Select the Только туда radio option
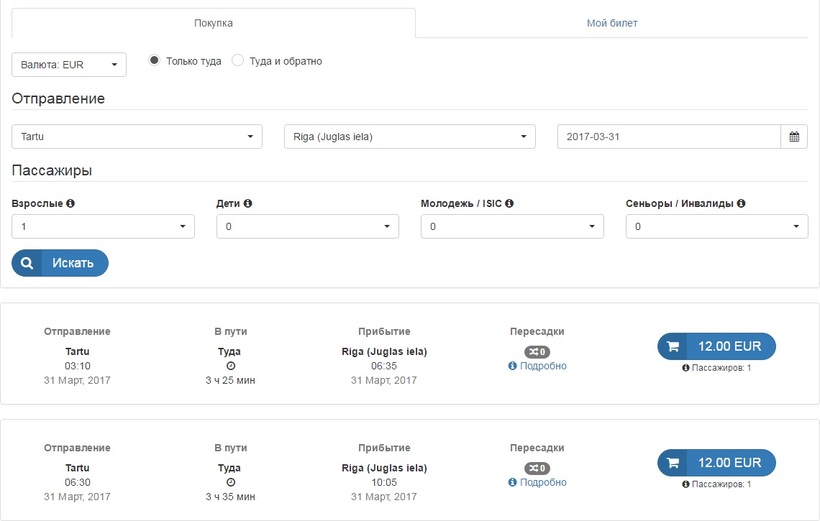Image resolution: width=820 pixels, height=521 pixels. (x=154, y=61)
